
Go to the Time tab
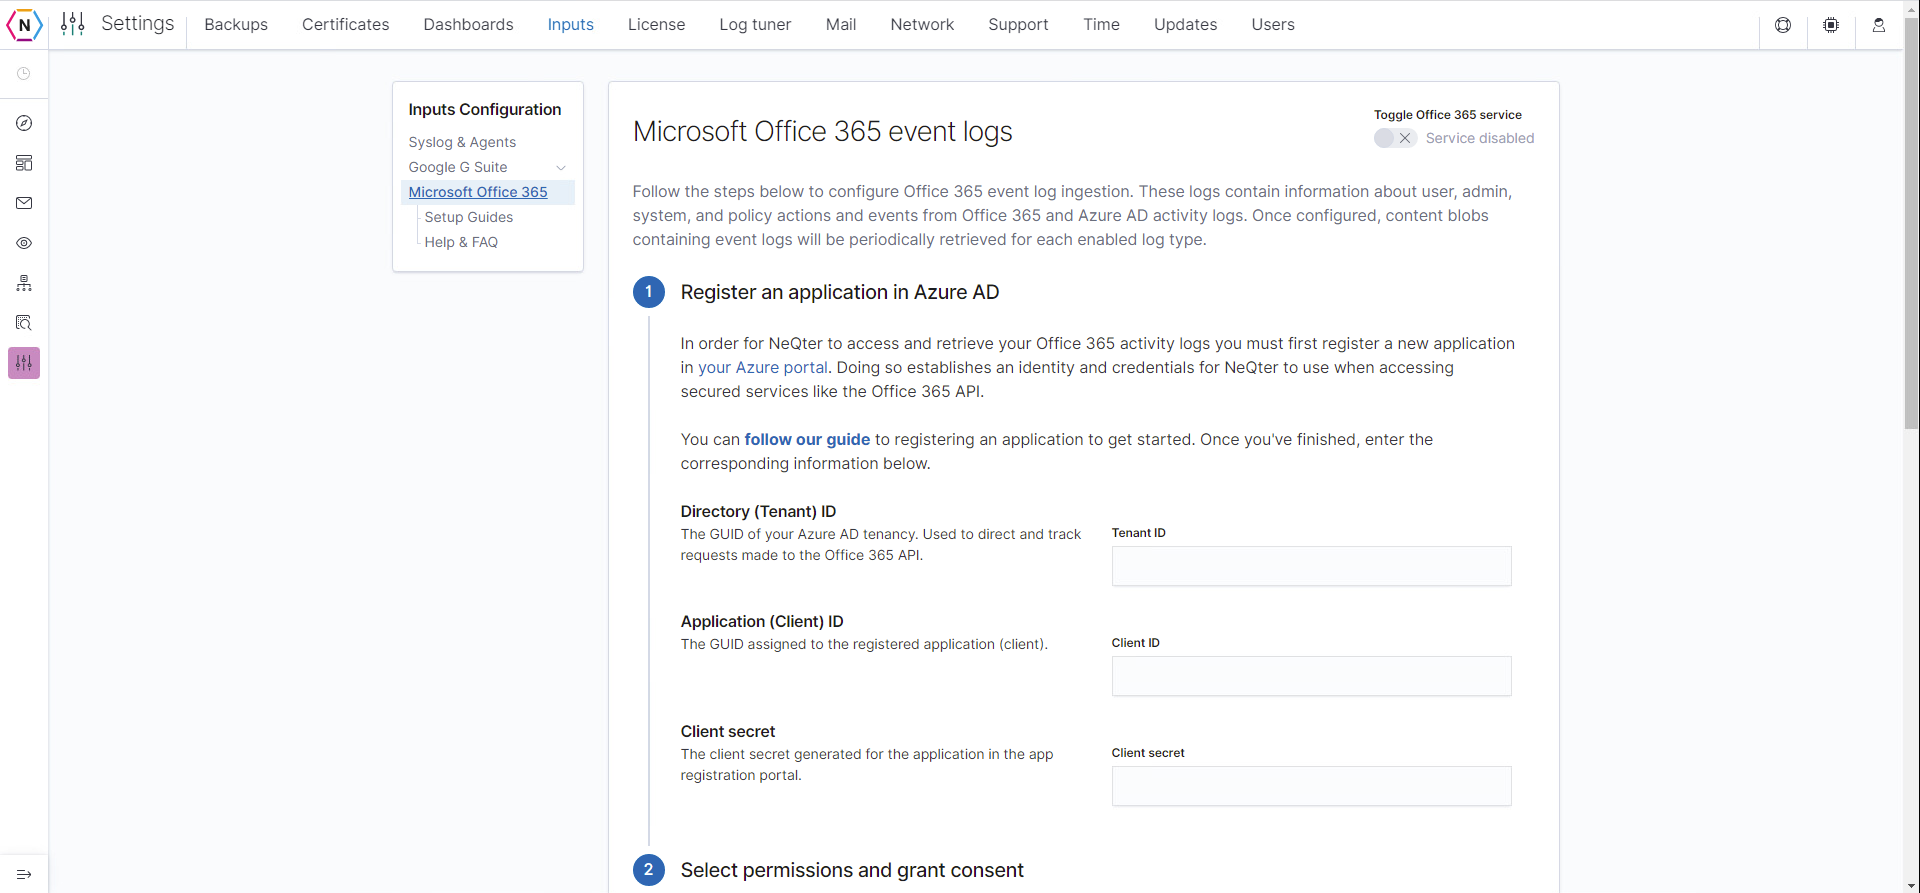point(1101,24)
